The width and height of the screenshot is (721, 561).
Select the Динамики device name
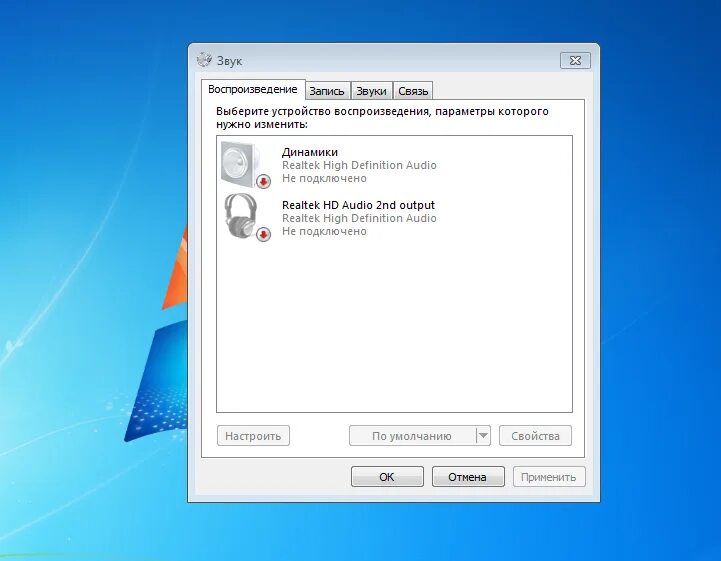(310, 152)
